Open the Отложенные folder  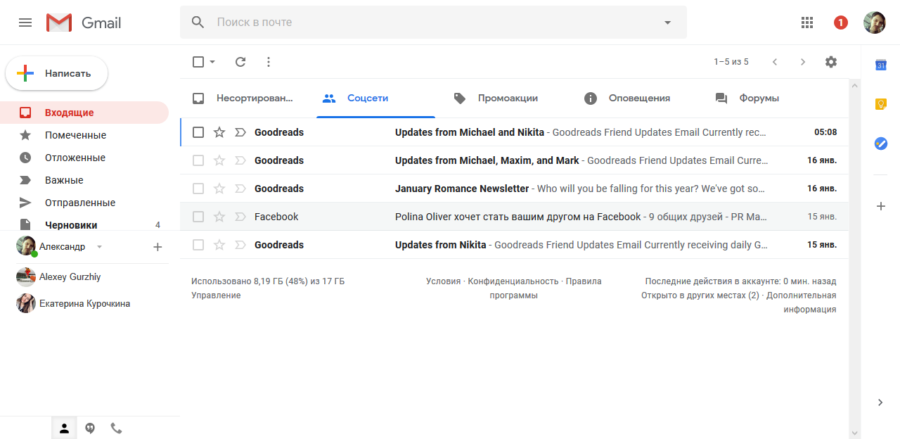pyautogui.click(x=84, y=158)
